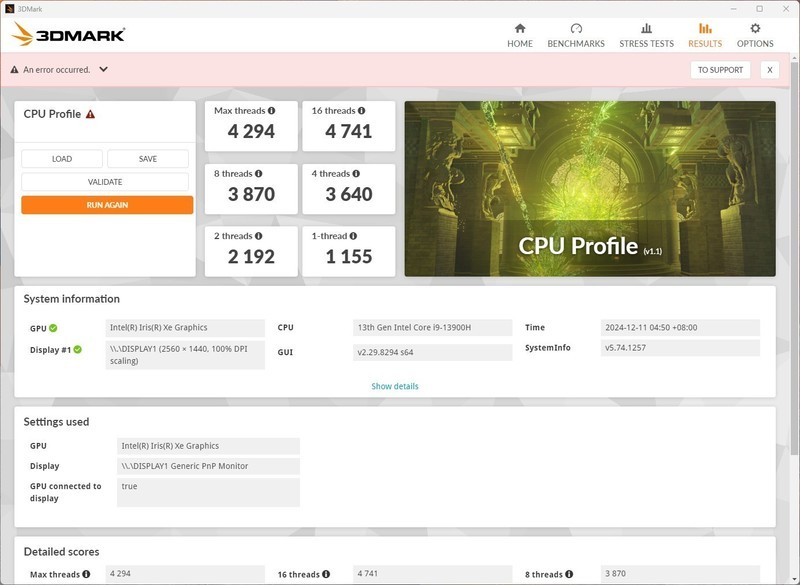Click the warning triangle in error banner
800x585 pixels.
pyautogui.click(x=14, y=70)
